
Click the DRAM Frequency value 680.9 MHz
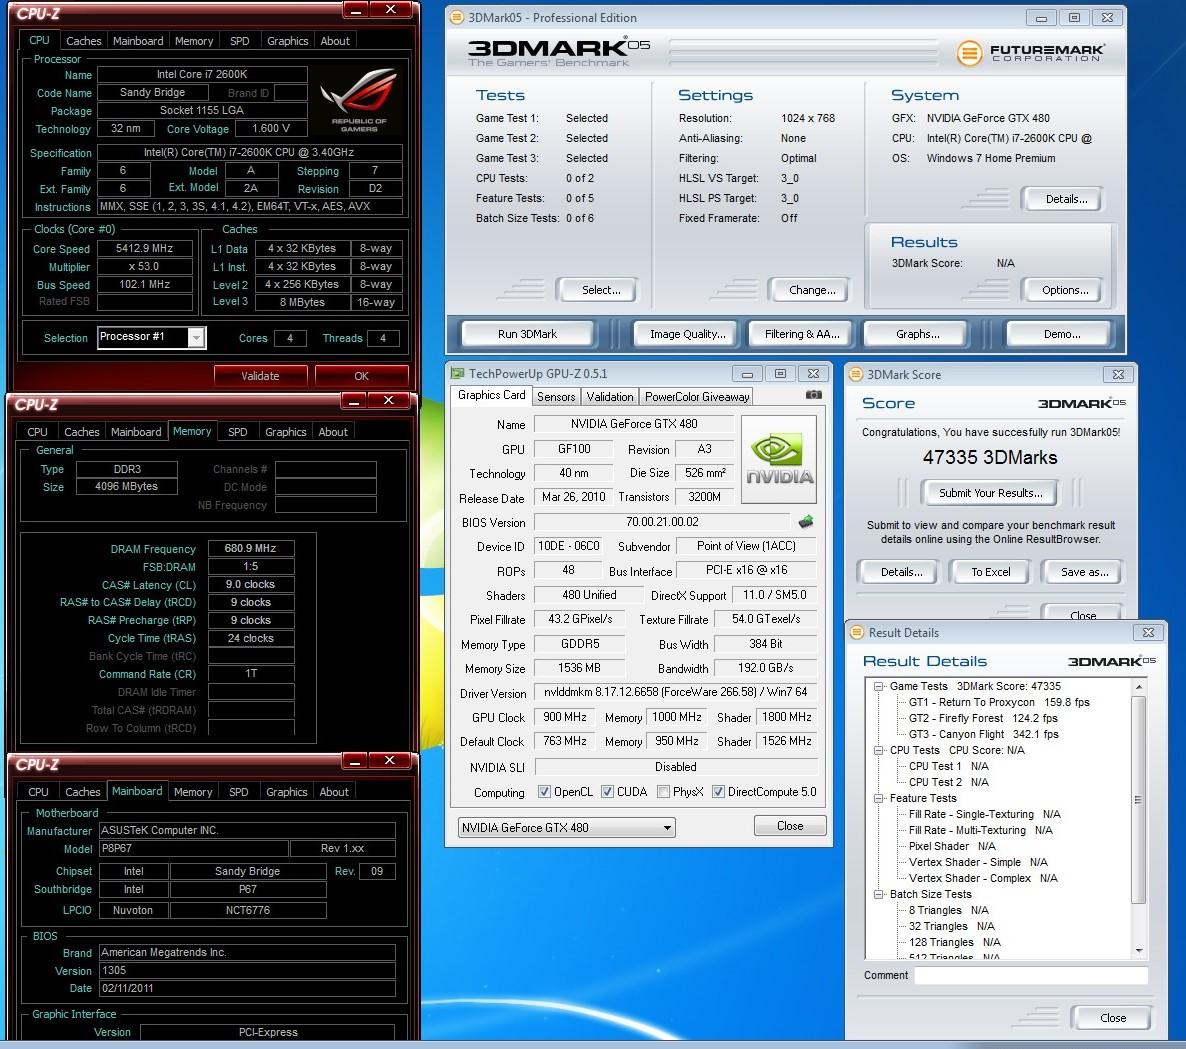(x=250, y=548)
